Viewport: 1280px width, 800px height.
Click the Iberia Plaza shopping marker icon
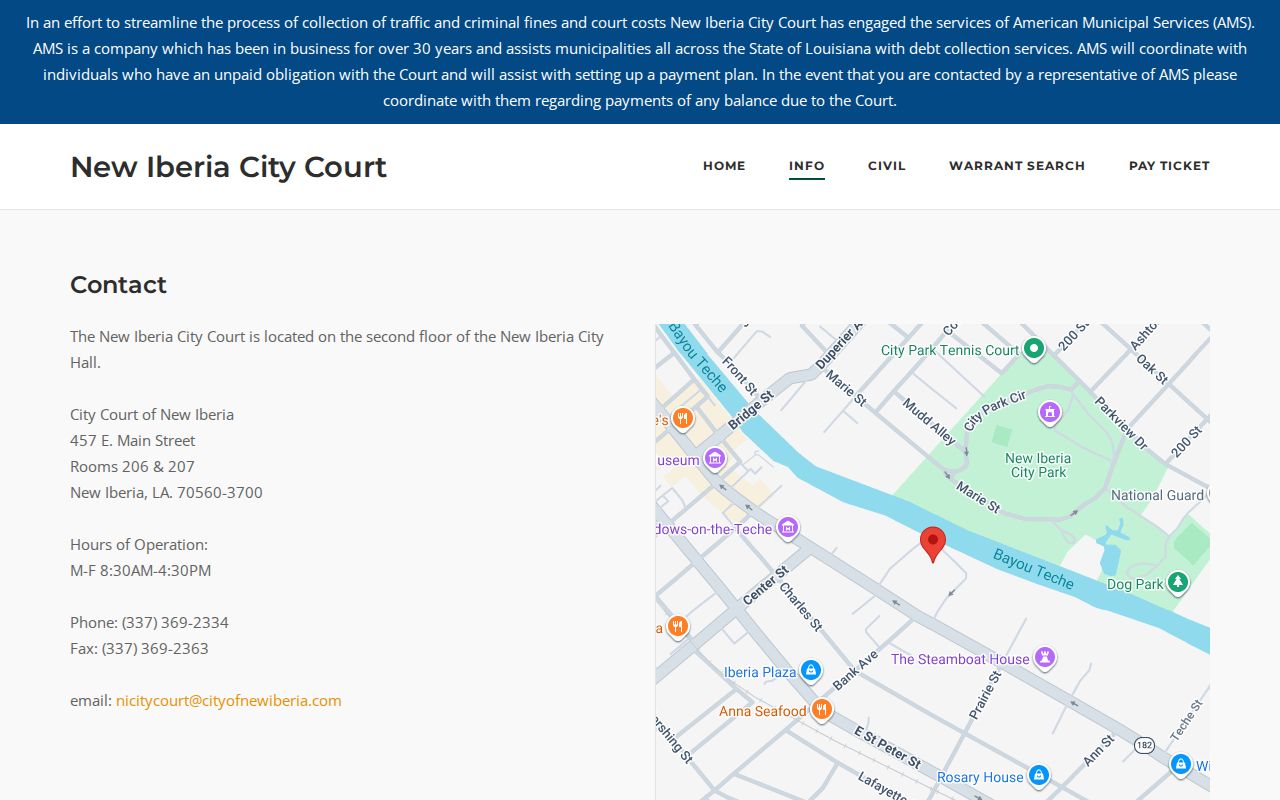coord(812,671)
